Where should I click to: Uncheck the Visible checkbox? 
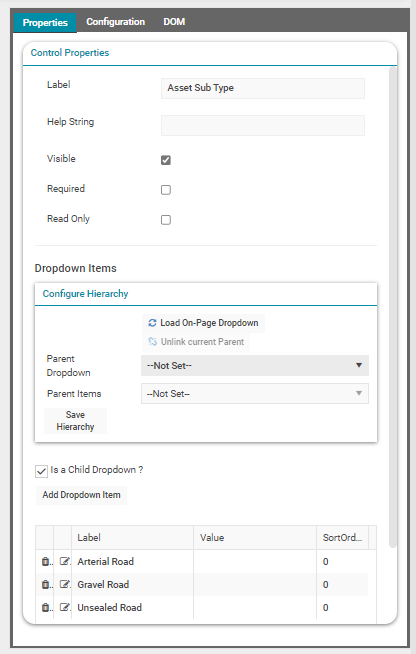[166, 160]
